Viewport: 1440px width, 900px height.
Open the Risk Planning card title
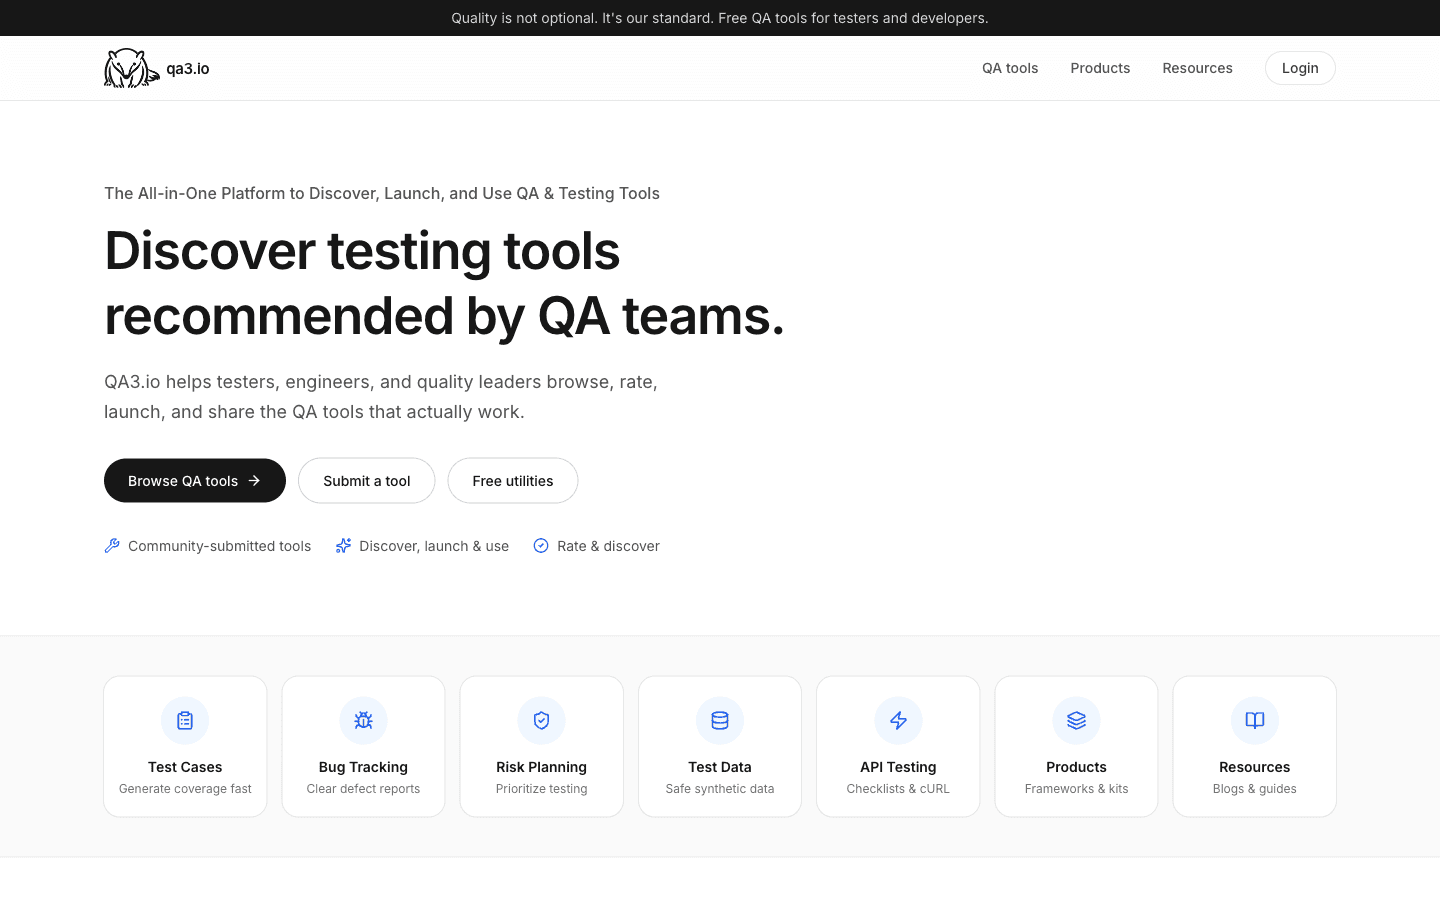coord(541,767)
